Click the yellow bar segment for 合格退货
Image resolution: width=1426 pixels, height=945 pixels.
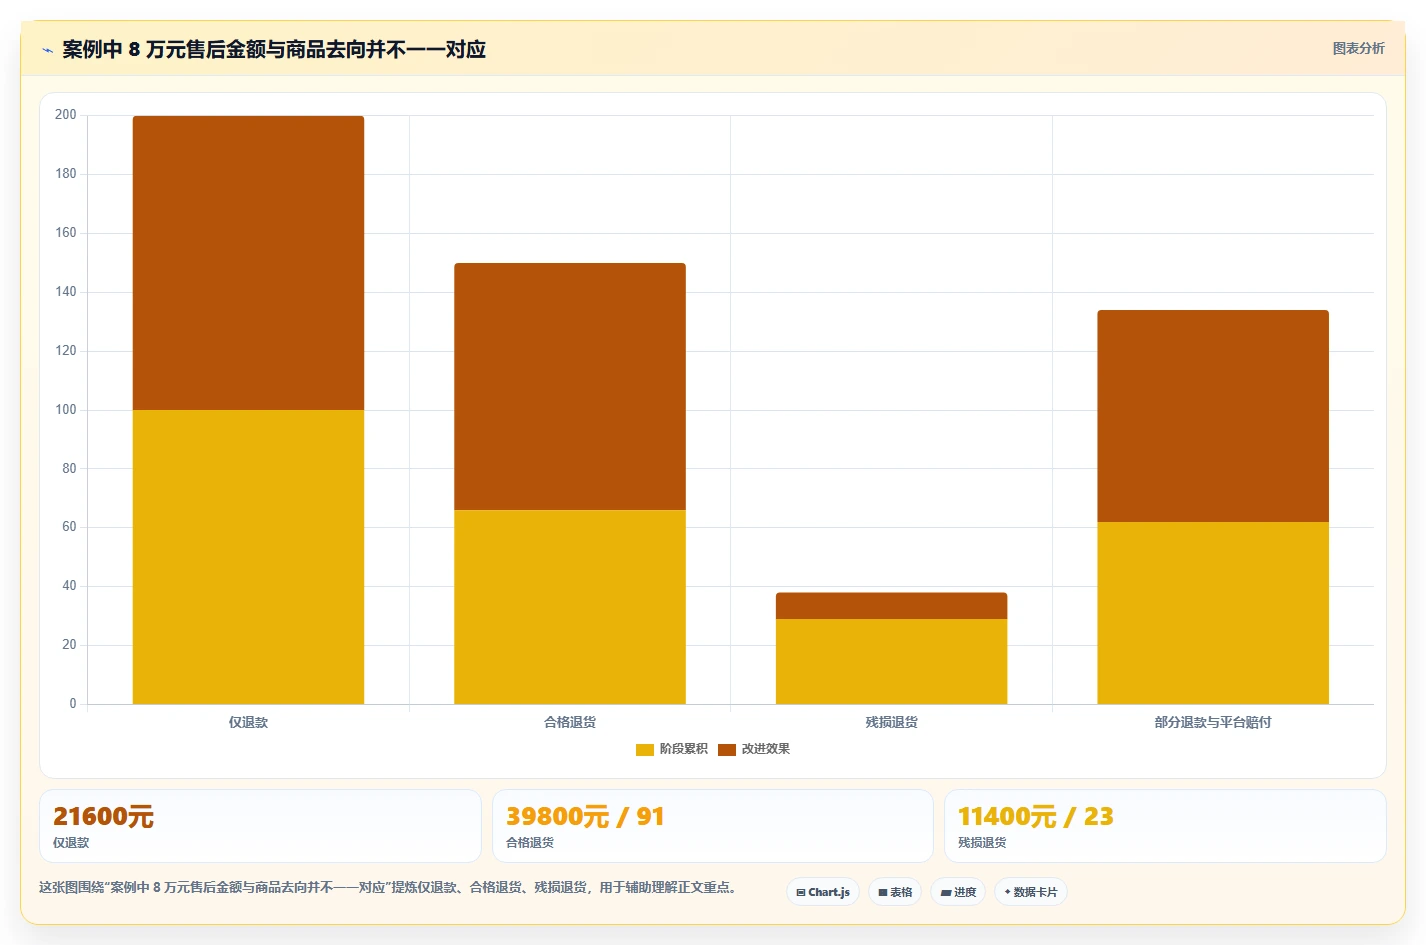click(570, 607)
